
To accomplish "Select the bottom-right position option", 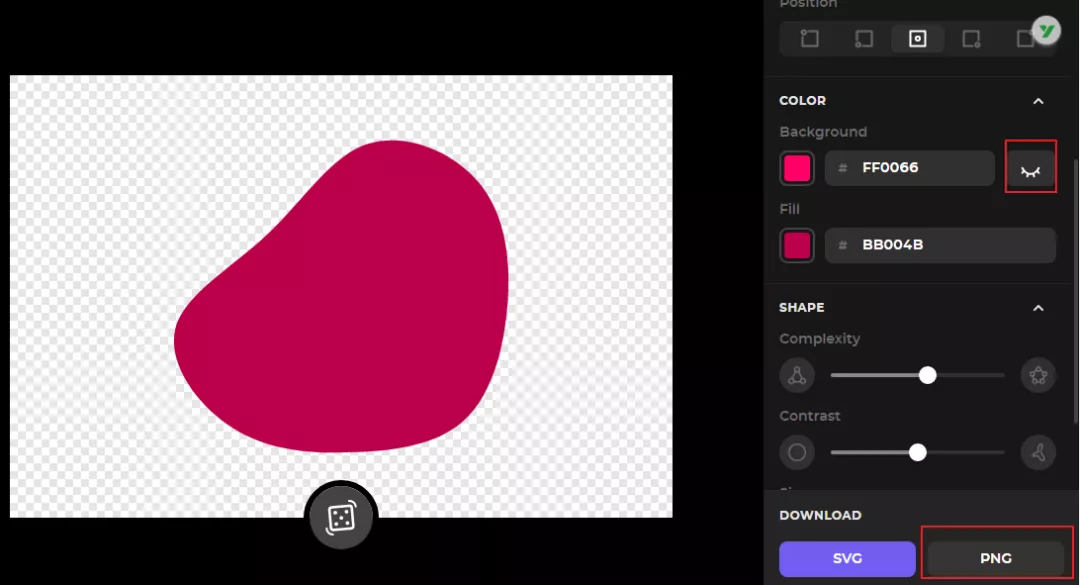I will coord(971,39).
